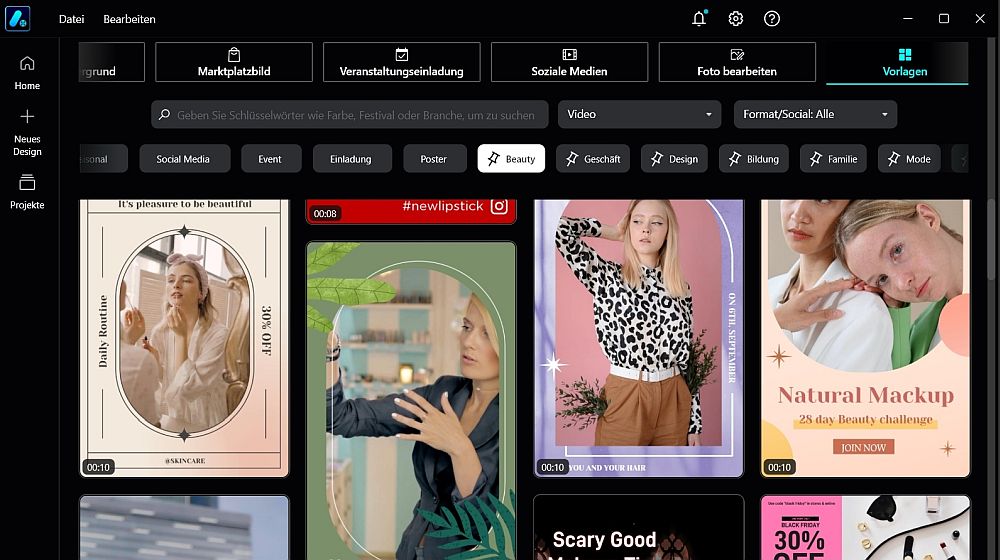Toggle the Geschäft category chip
The image size is (1000, 560).
pos(593,159)
